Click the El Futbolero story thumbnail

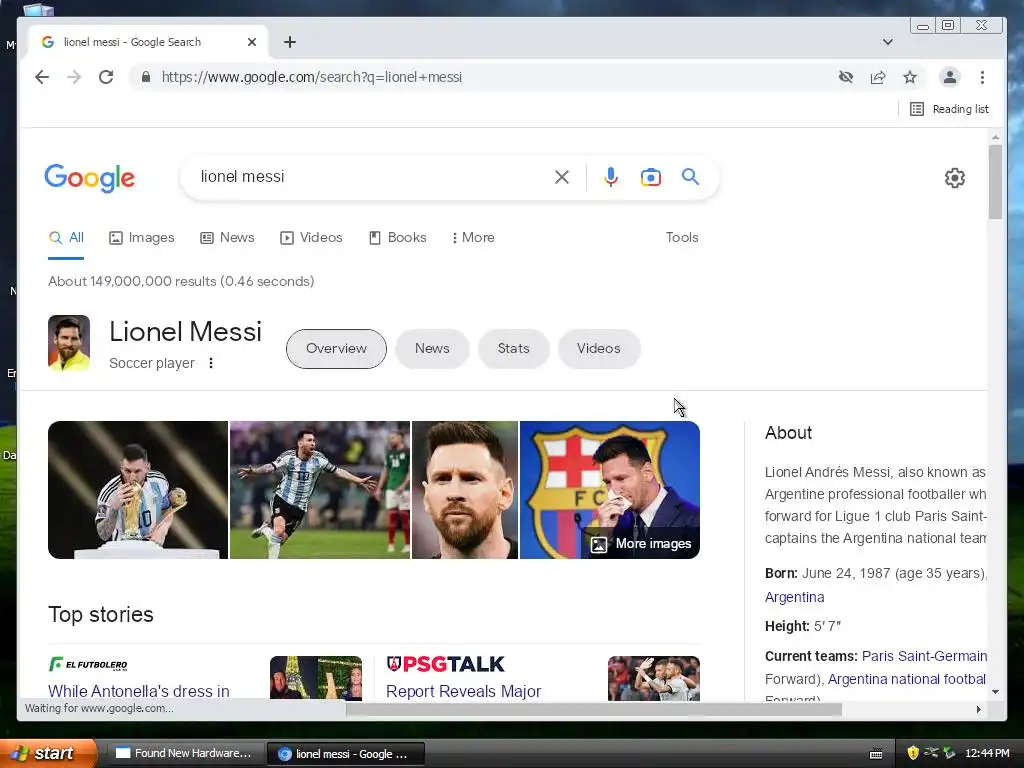click(316, 678)
